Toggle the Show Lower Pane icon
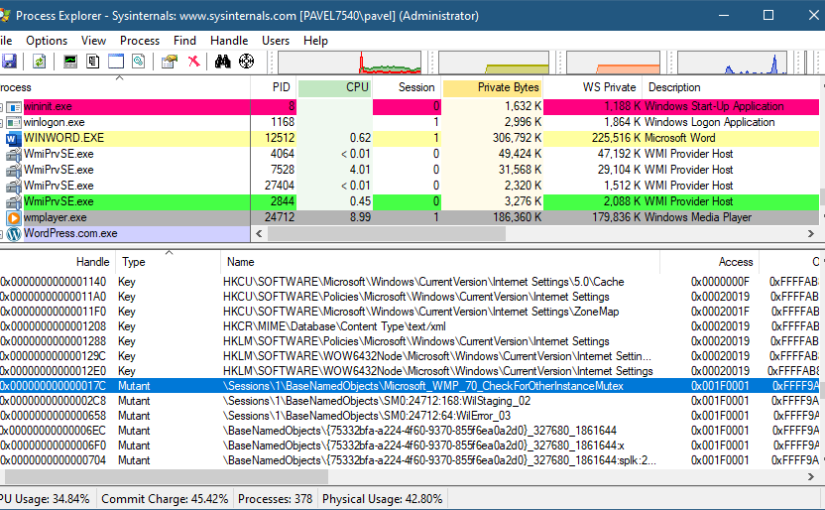Image resolution: width=825 pixels, height=510 pixels. (116, 62)
